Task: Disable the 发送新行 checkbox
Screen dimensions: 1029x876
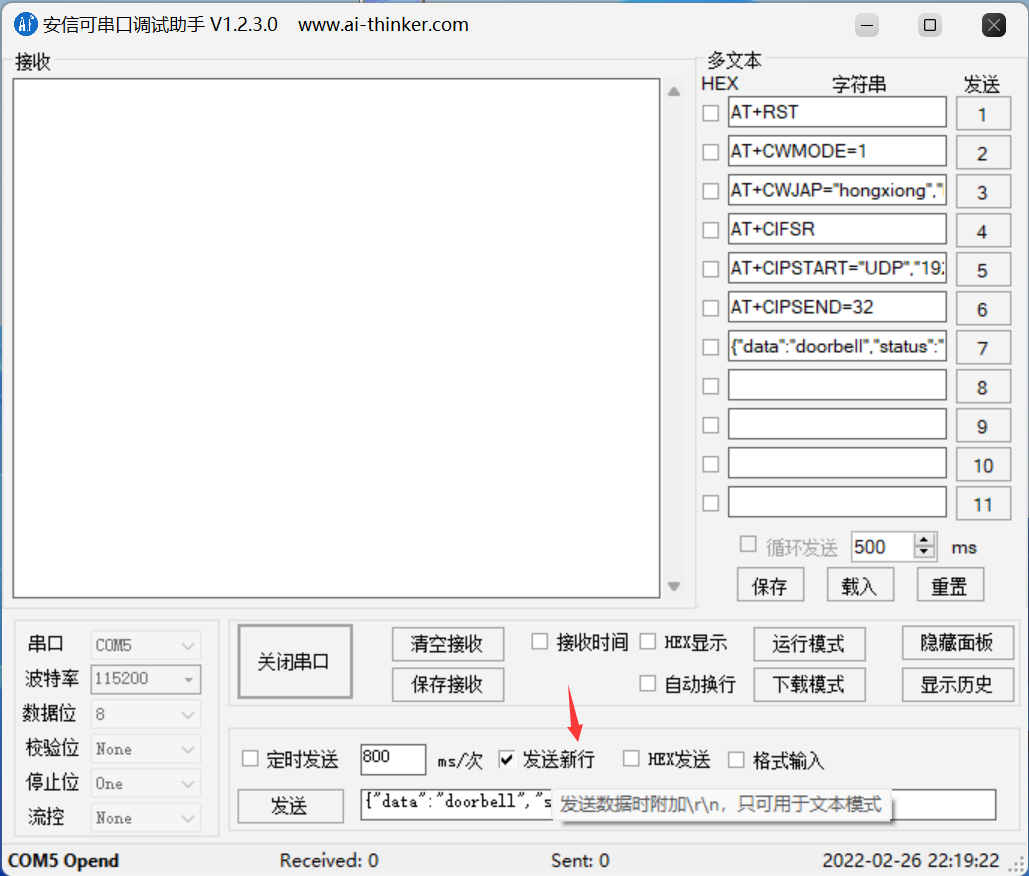Action: [x=506, y=759]
